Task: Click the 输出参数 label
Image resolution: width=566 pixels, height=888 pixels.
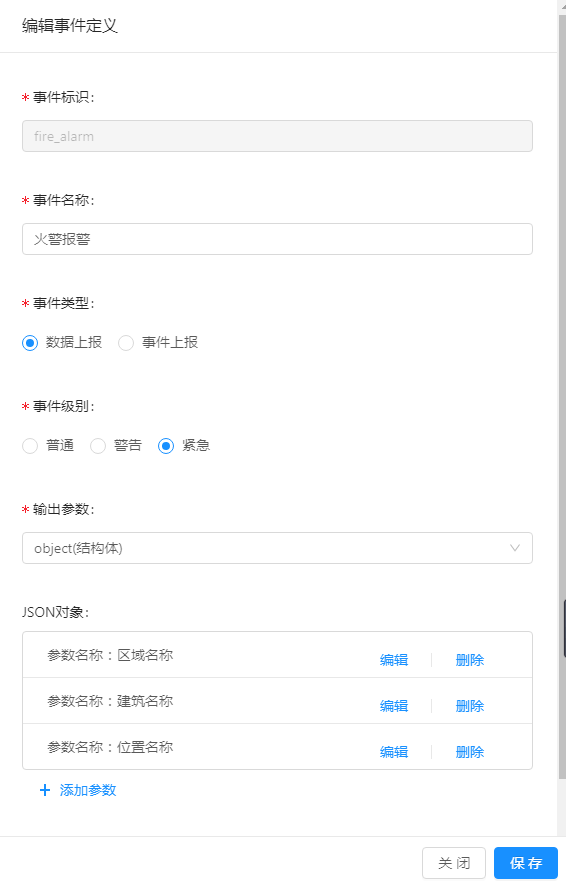Action: (x=63, y=509)
